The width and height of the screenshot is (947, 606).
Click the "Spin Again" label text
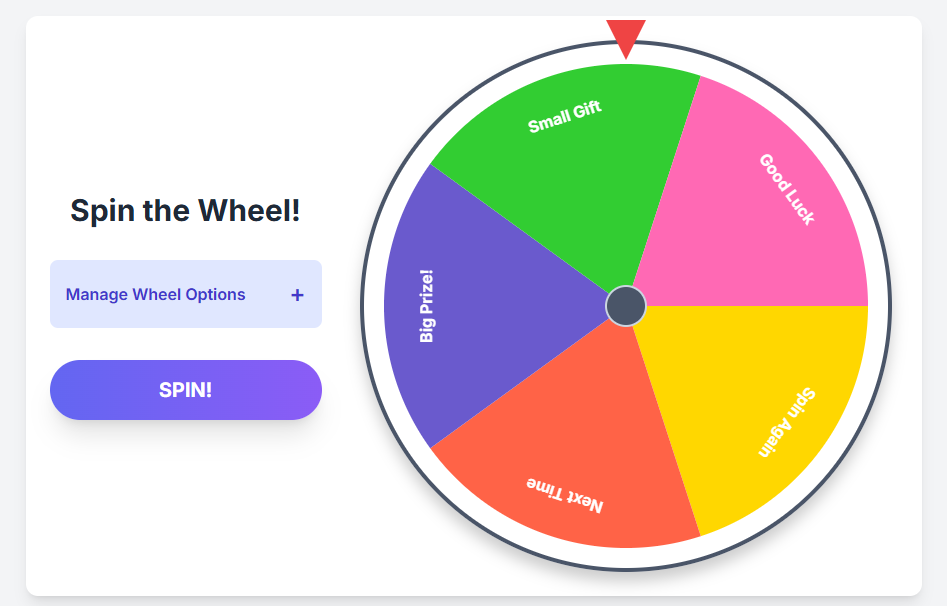pyautogui.click(x=788, y=422)
